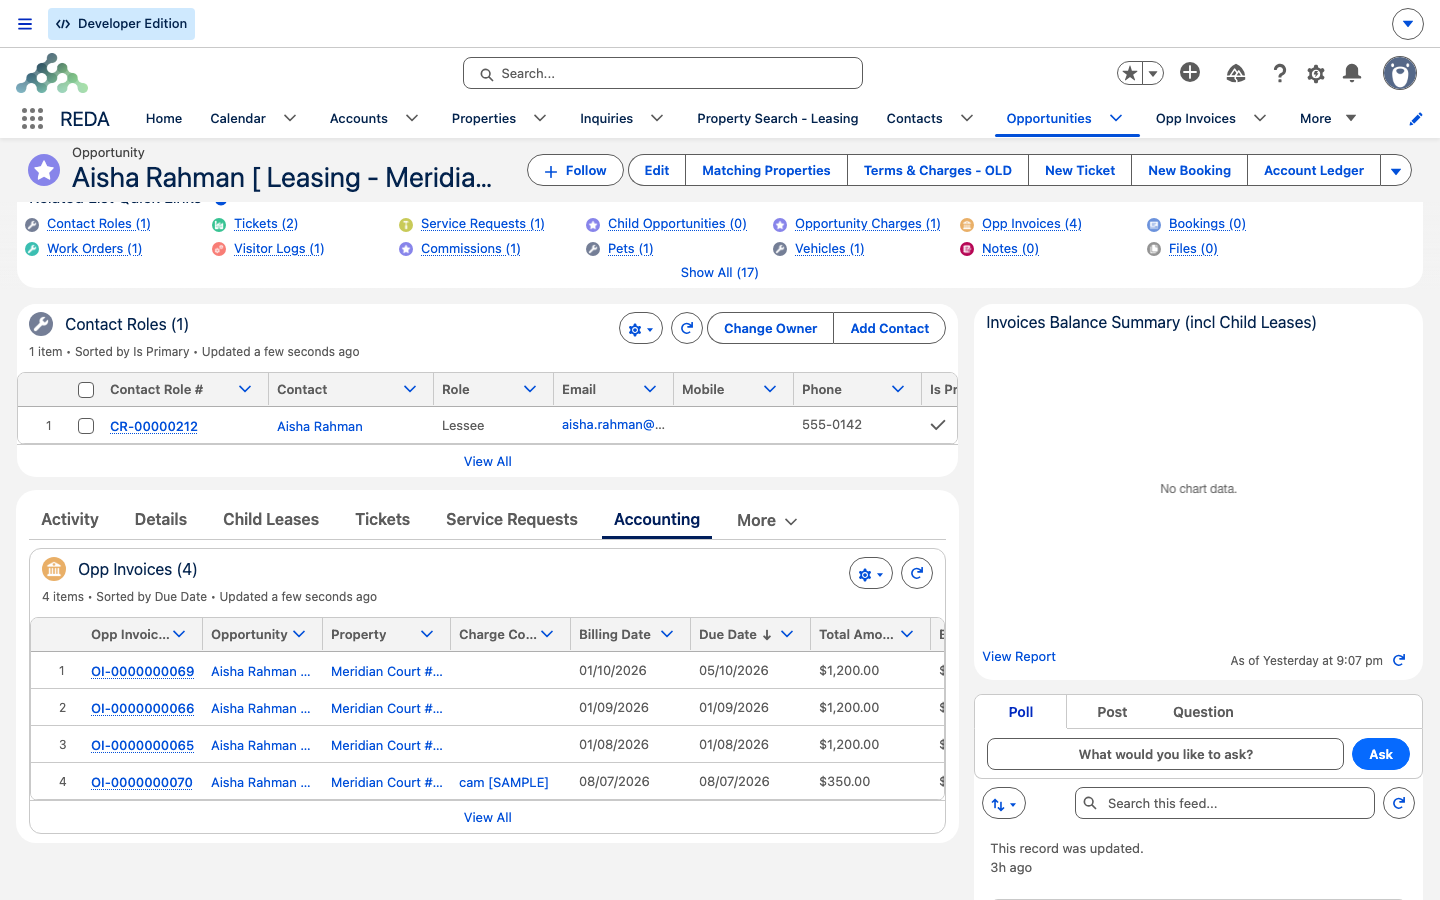The height and width of the screenshot is (900, 1440).
Task: Open the hamburger navigation menu
Action: pos(25,24)
